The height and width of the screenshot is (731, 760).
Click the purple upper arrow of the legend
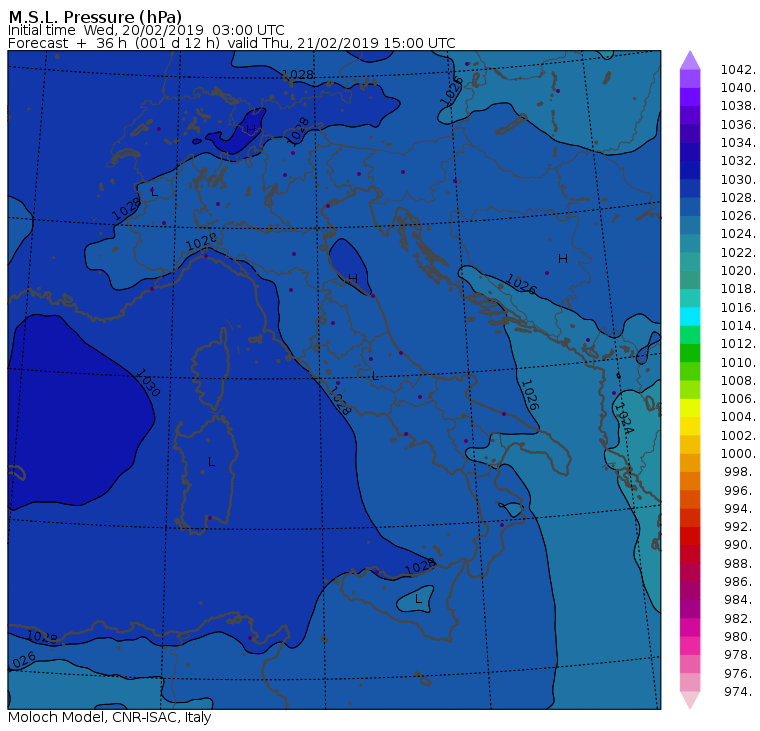point(690,60)
